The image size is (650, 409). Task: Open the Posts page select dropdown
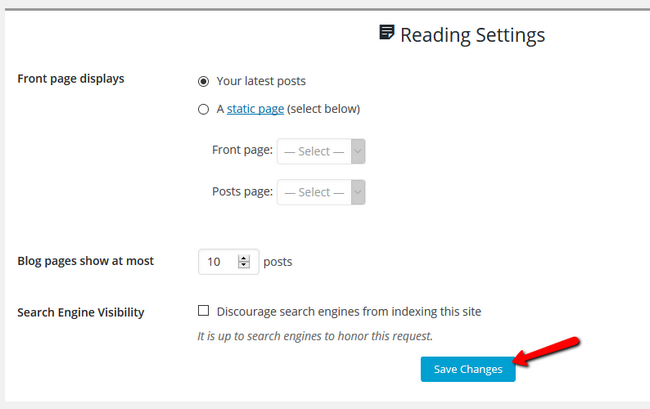321,192
